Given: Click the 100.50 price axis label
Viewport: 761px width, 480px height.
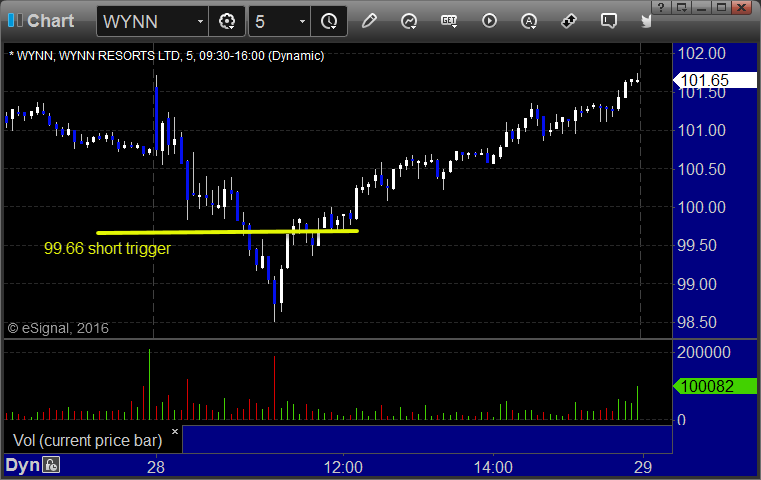Looking at the screenshot, I should point(701,169).
